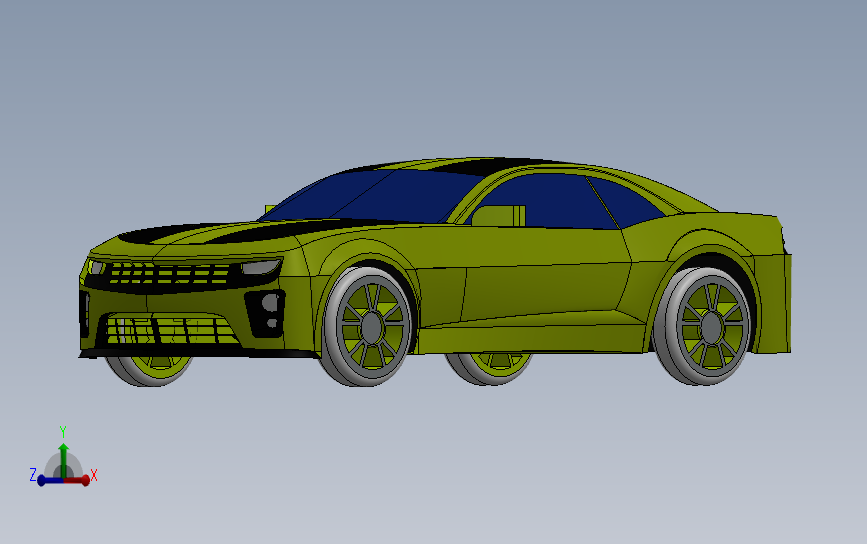The height and width of the screenshot is (544, 867).
Task: Select the far-side rear wheel under car
Action: click(x=489, y=368)
